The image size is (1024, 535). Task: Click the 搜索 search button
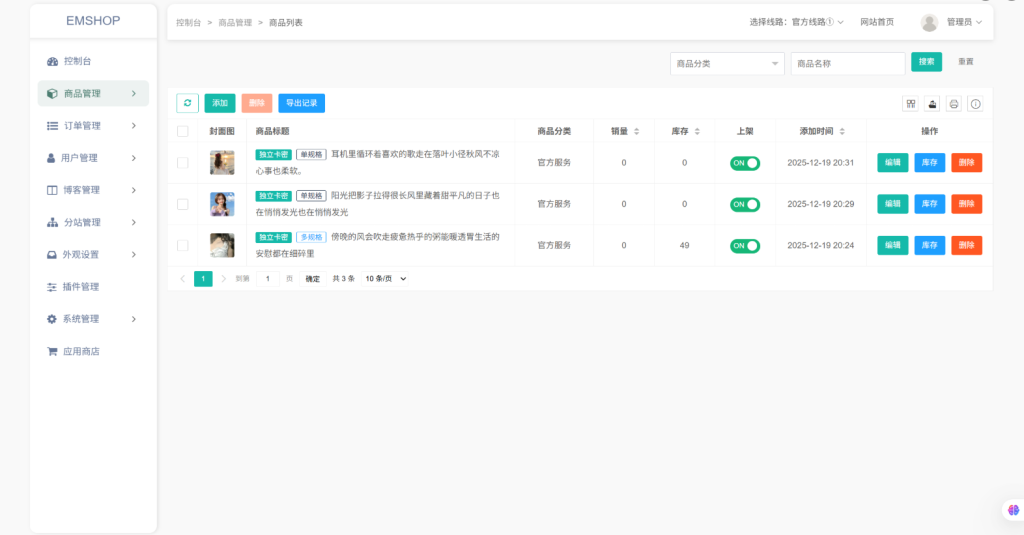[926, 62]
